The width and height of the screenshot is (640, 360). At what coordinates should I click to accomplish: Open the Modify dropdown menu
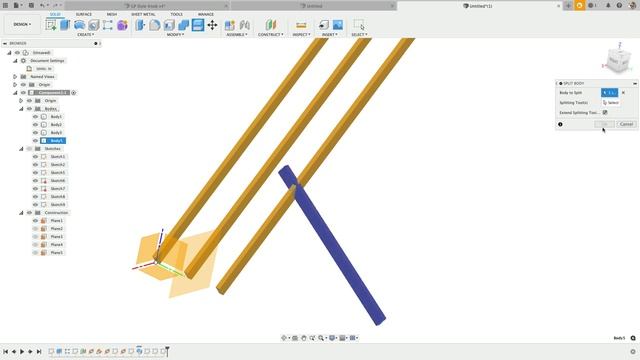coord(176,35)
